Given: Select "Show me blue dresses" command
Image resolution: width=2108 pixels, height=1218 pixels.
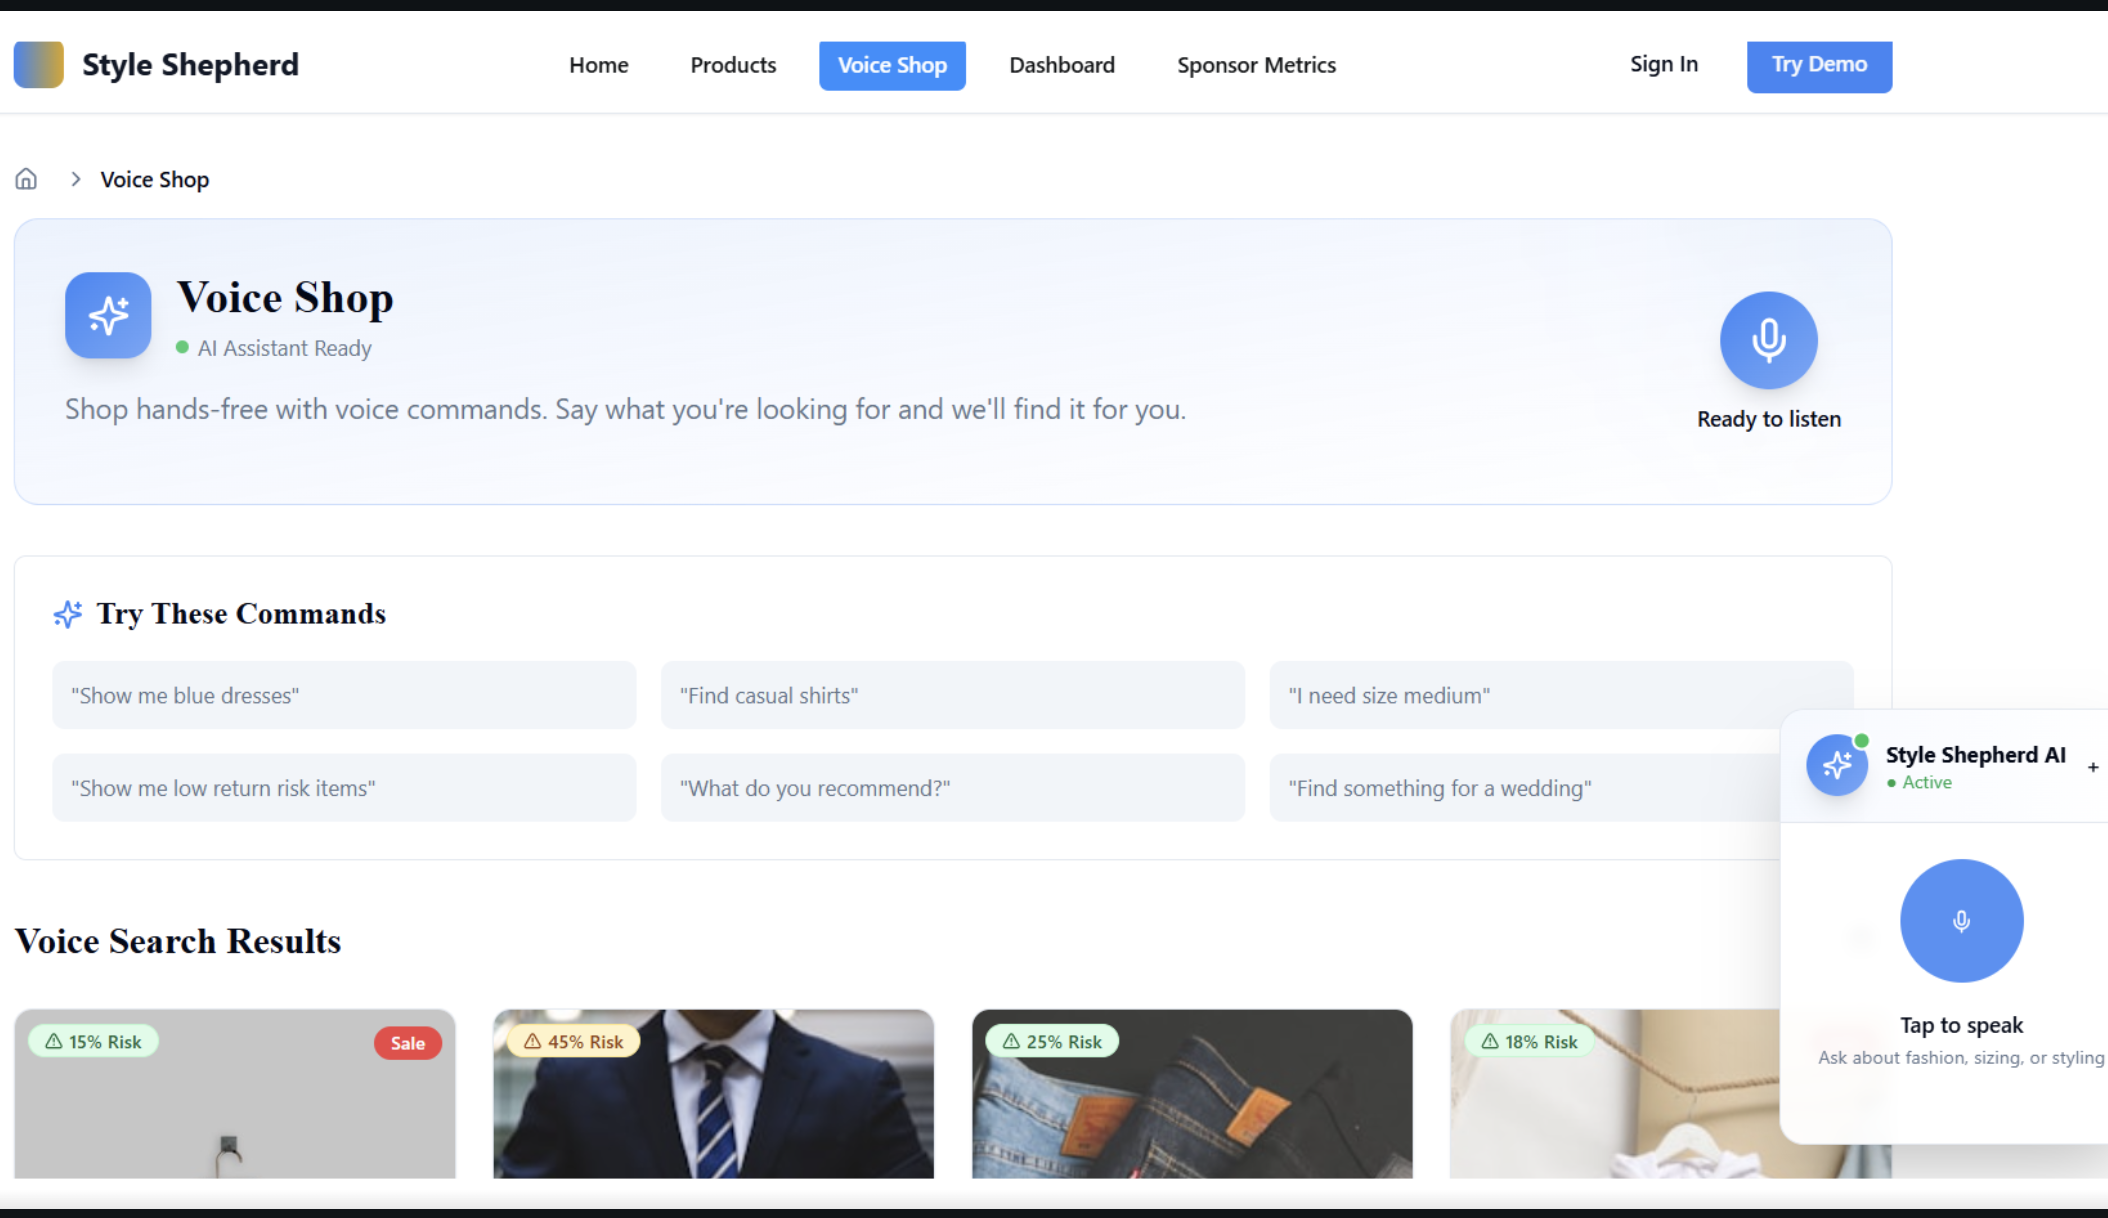Looking at the screenshot, I should point(344,695).
